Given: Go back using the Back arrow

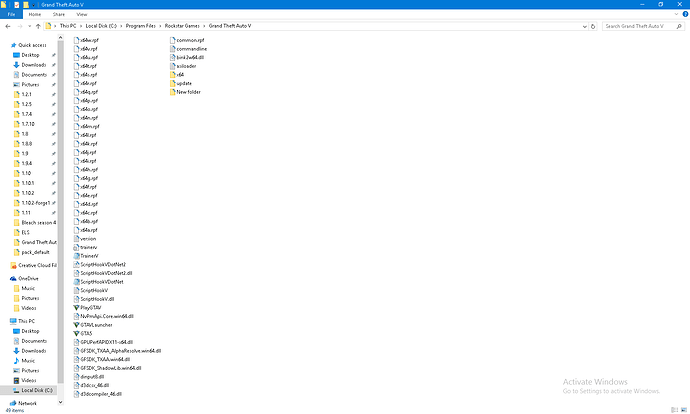Looking at the screenshot, I should click(x=7, y=26).
